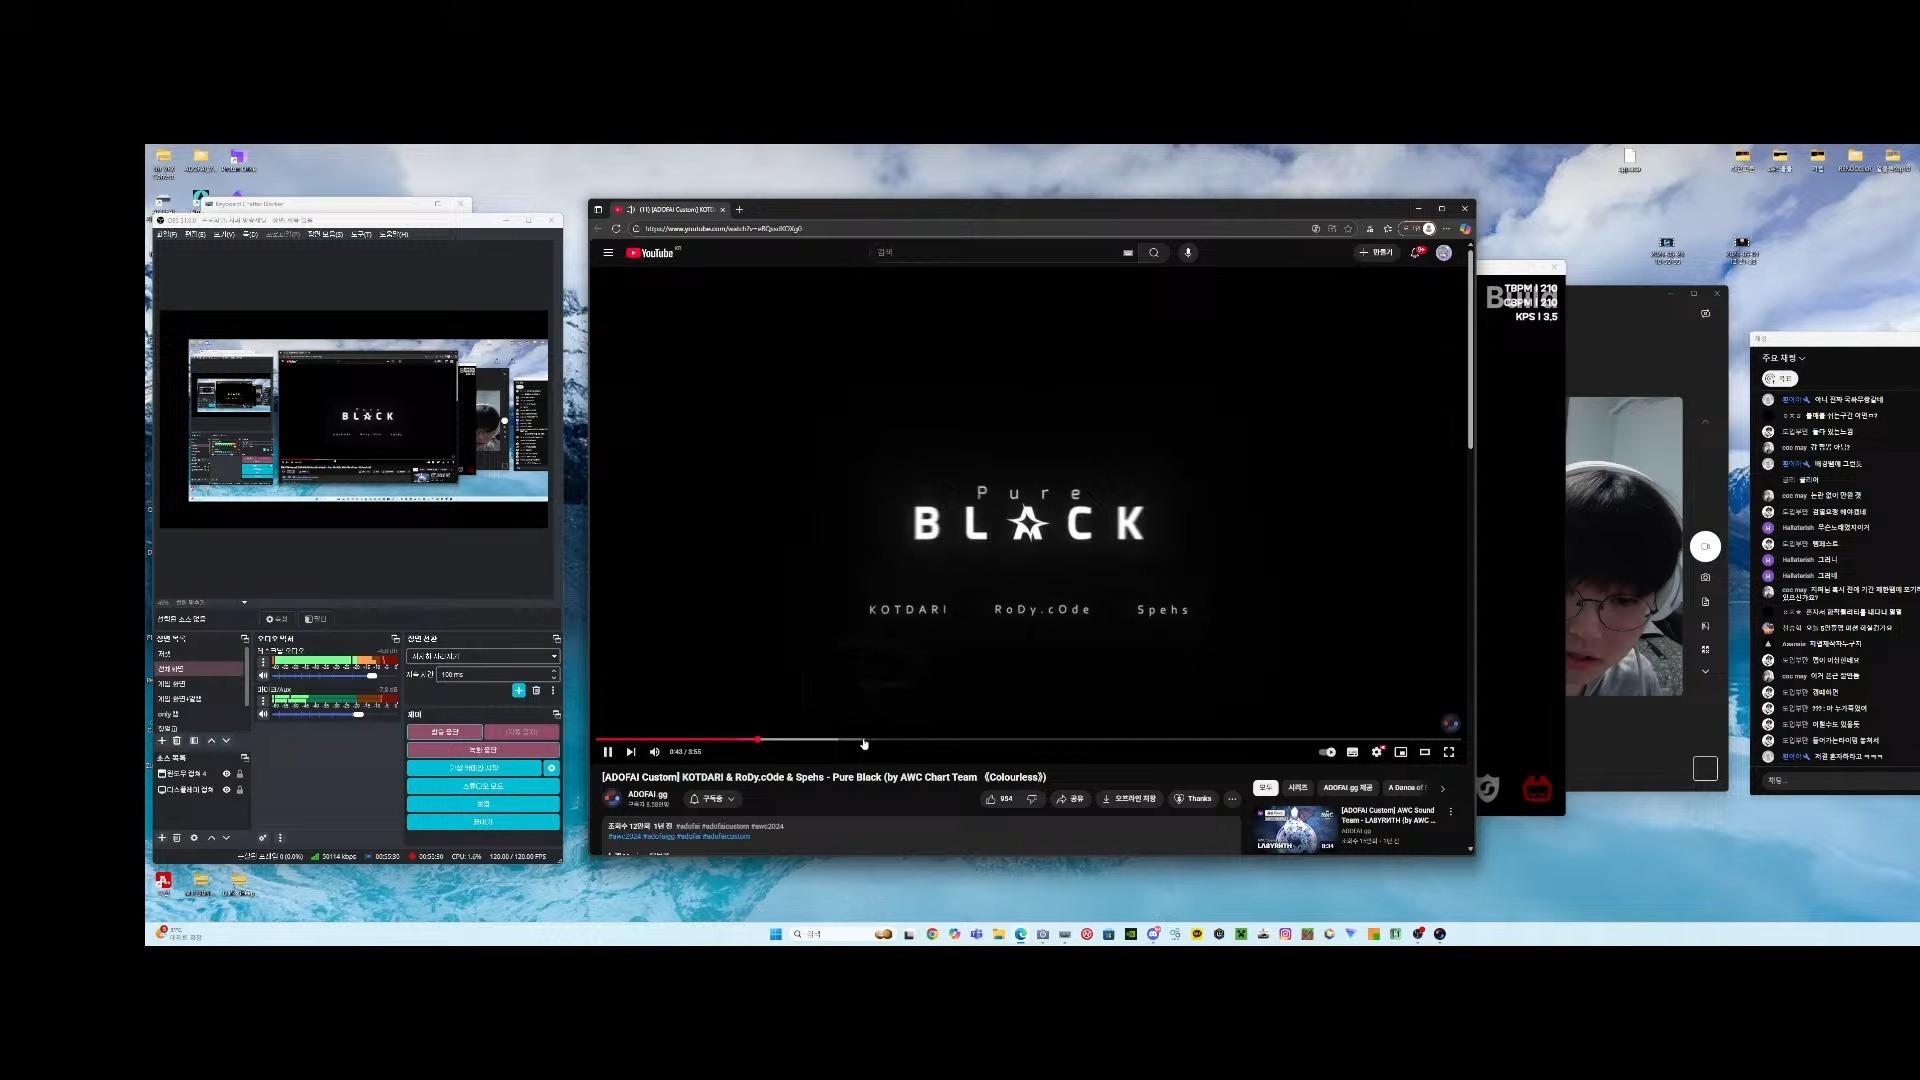Open the browser Copilot sidebar icon
This screenshot has height=1080, width=1920.
(1464, 229)
